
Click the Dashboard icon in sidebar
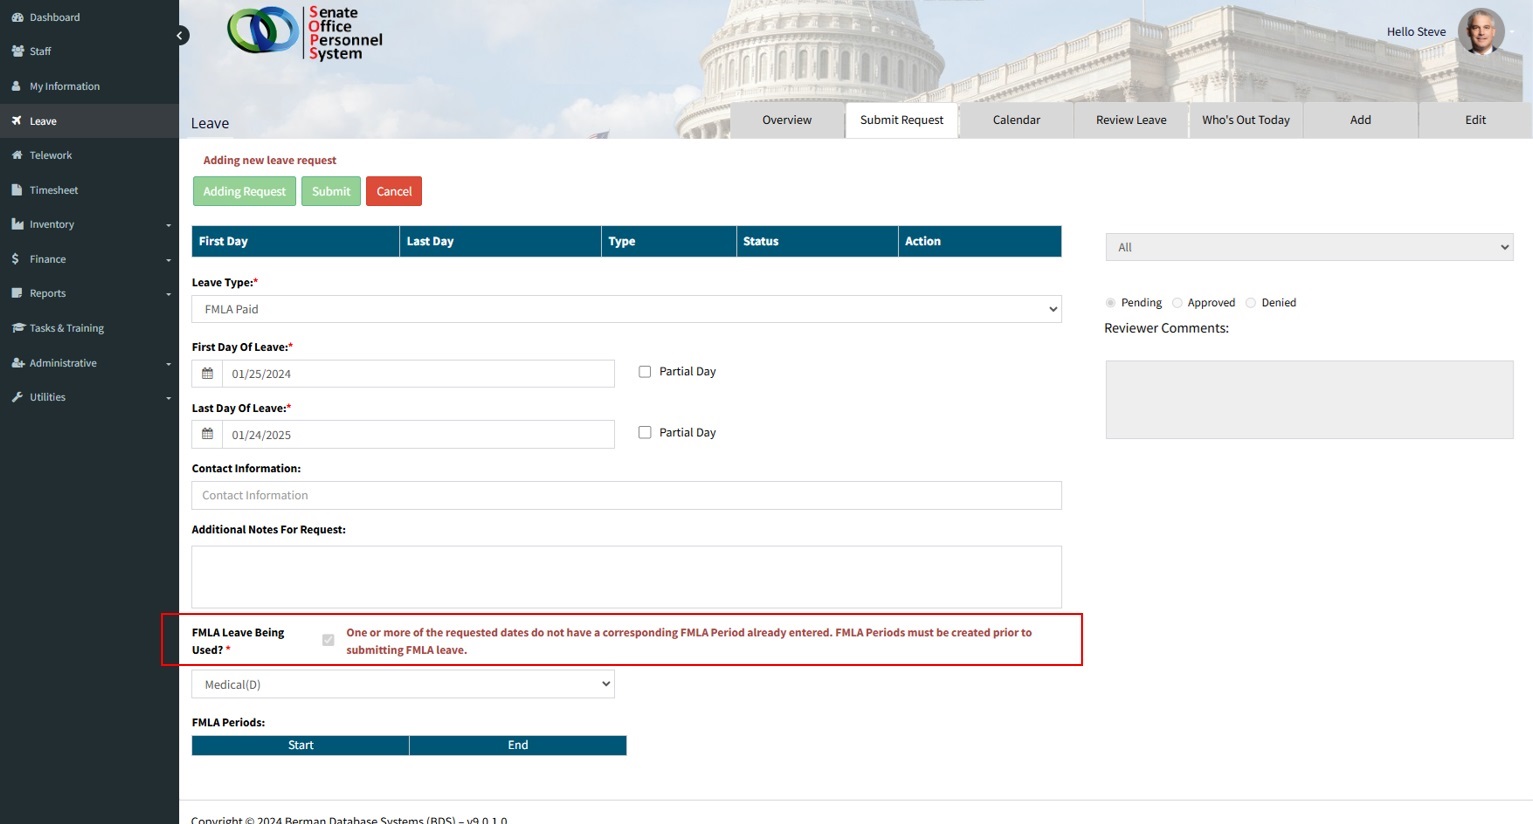(x=17, y=17)
